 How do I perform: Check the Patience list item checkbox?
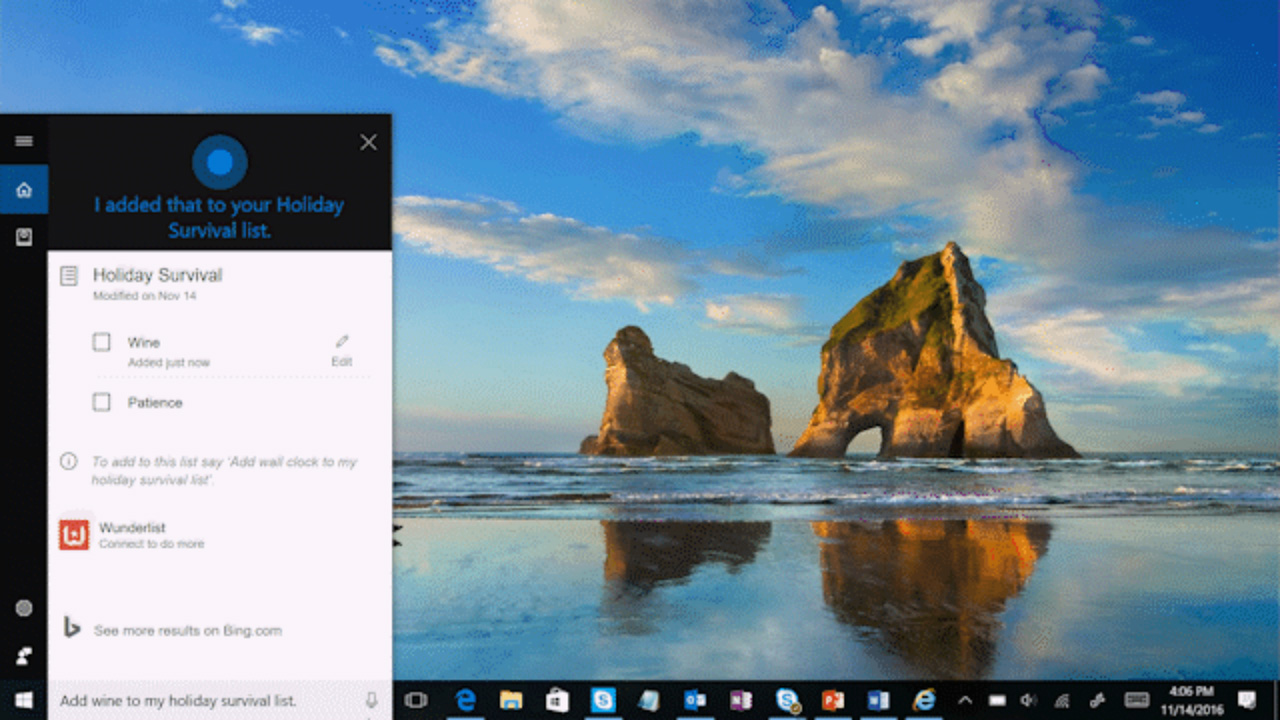click(100, 402)
